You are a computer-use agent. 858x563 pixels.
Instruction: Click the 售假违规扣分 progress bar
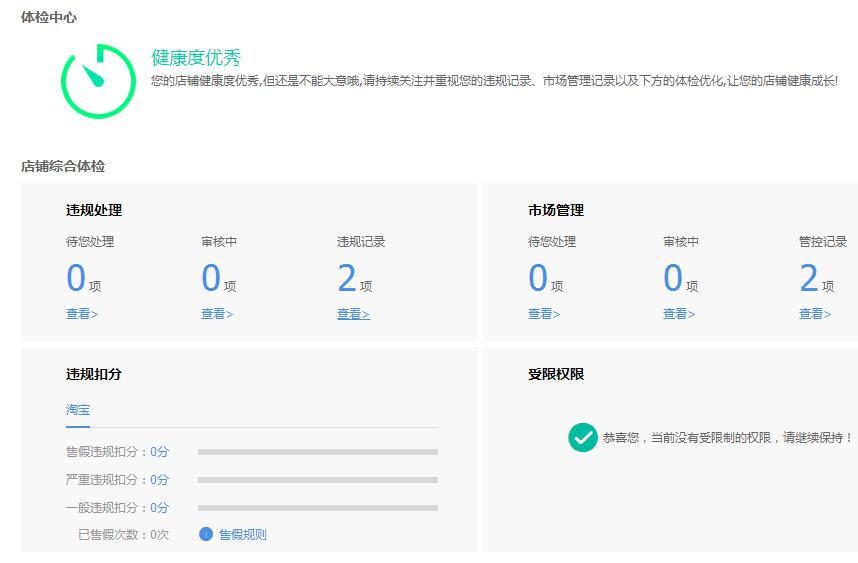pos(317,452)
